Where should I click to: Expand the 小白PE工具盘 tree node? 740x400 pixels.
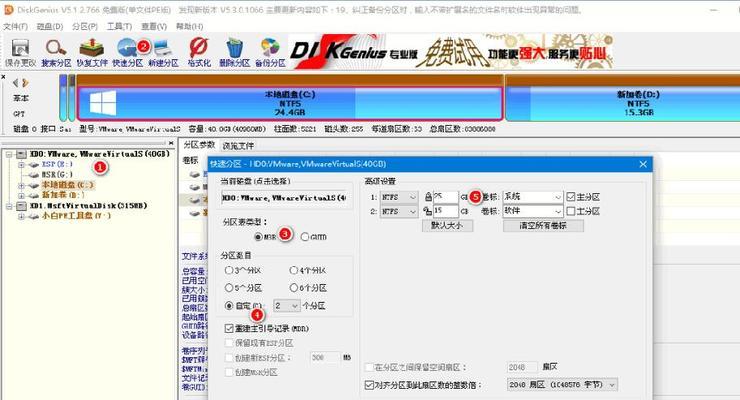21,216
